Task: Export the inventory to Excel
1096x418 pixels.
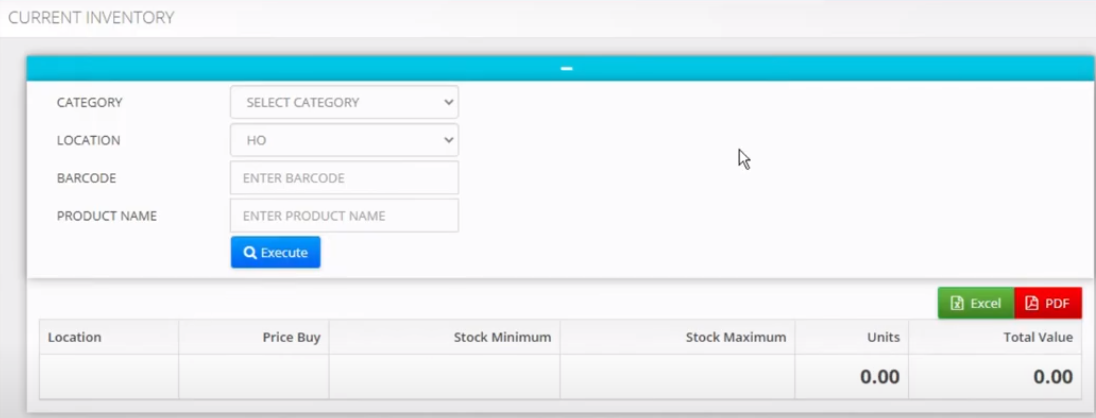Action: point(976,303)
